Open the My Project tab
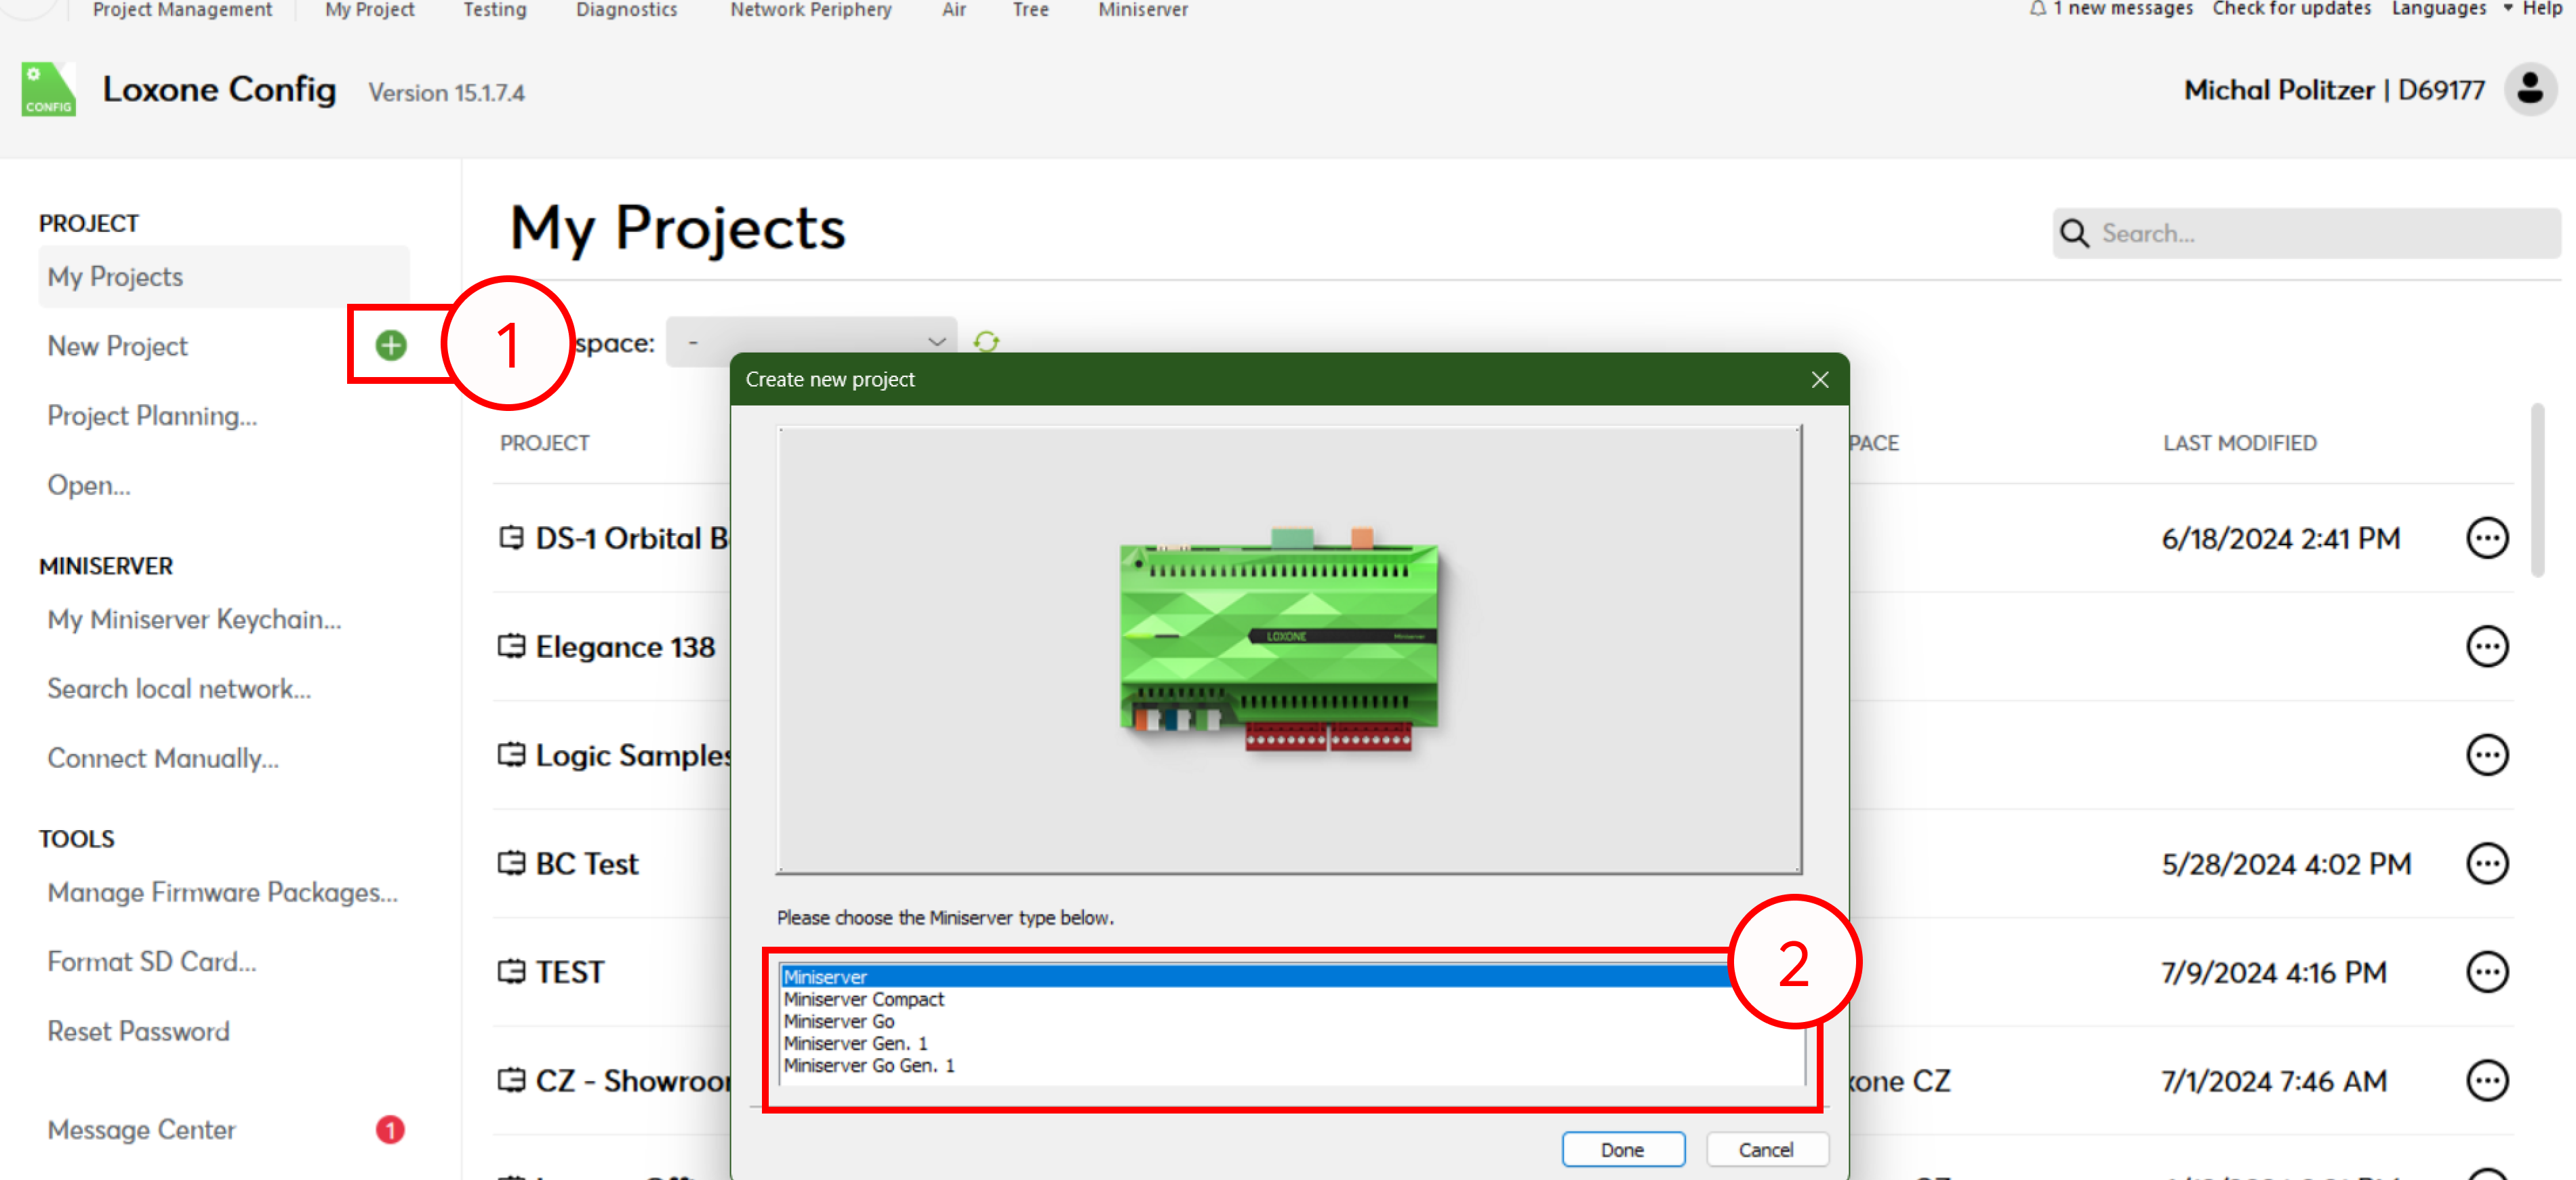The height and width of the screenshot is (1180, 2576). pos(369,9)
